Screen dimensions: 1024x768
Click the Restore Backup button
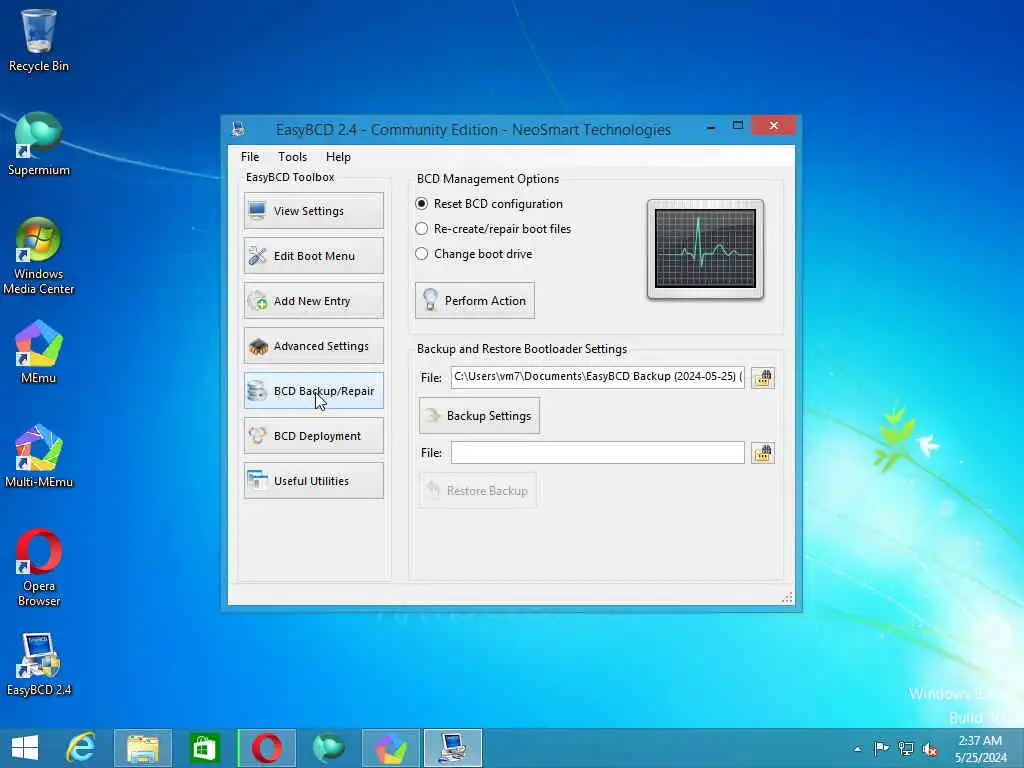click(x=477, y=490)
